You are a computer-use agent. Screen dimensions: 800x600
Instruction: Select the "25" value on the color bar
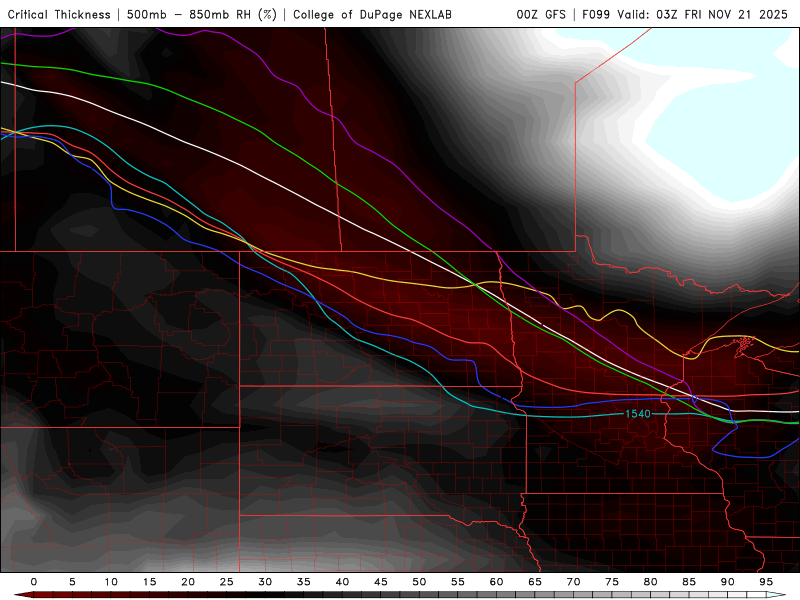click(227, 582)
